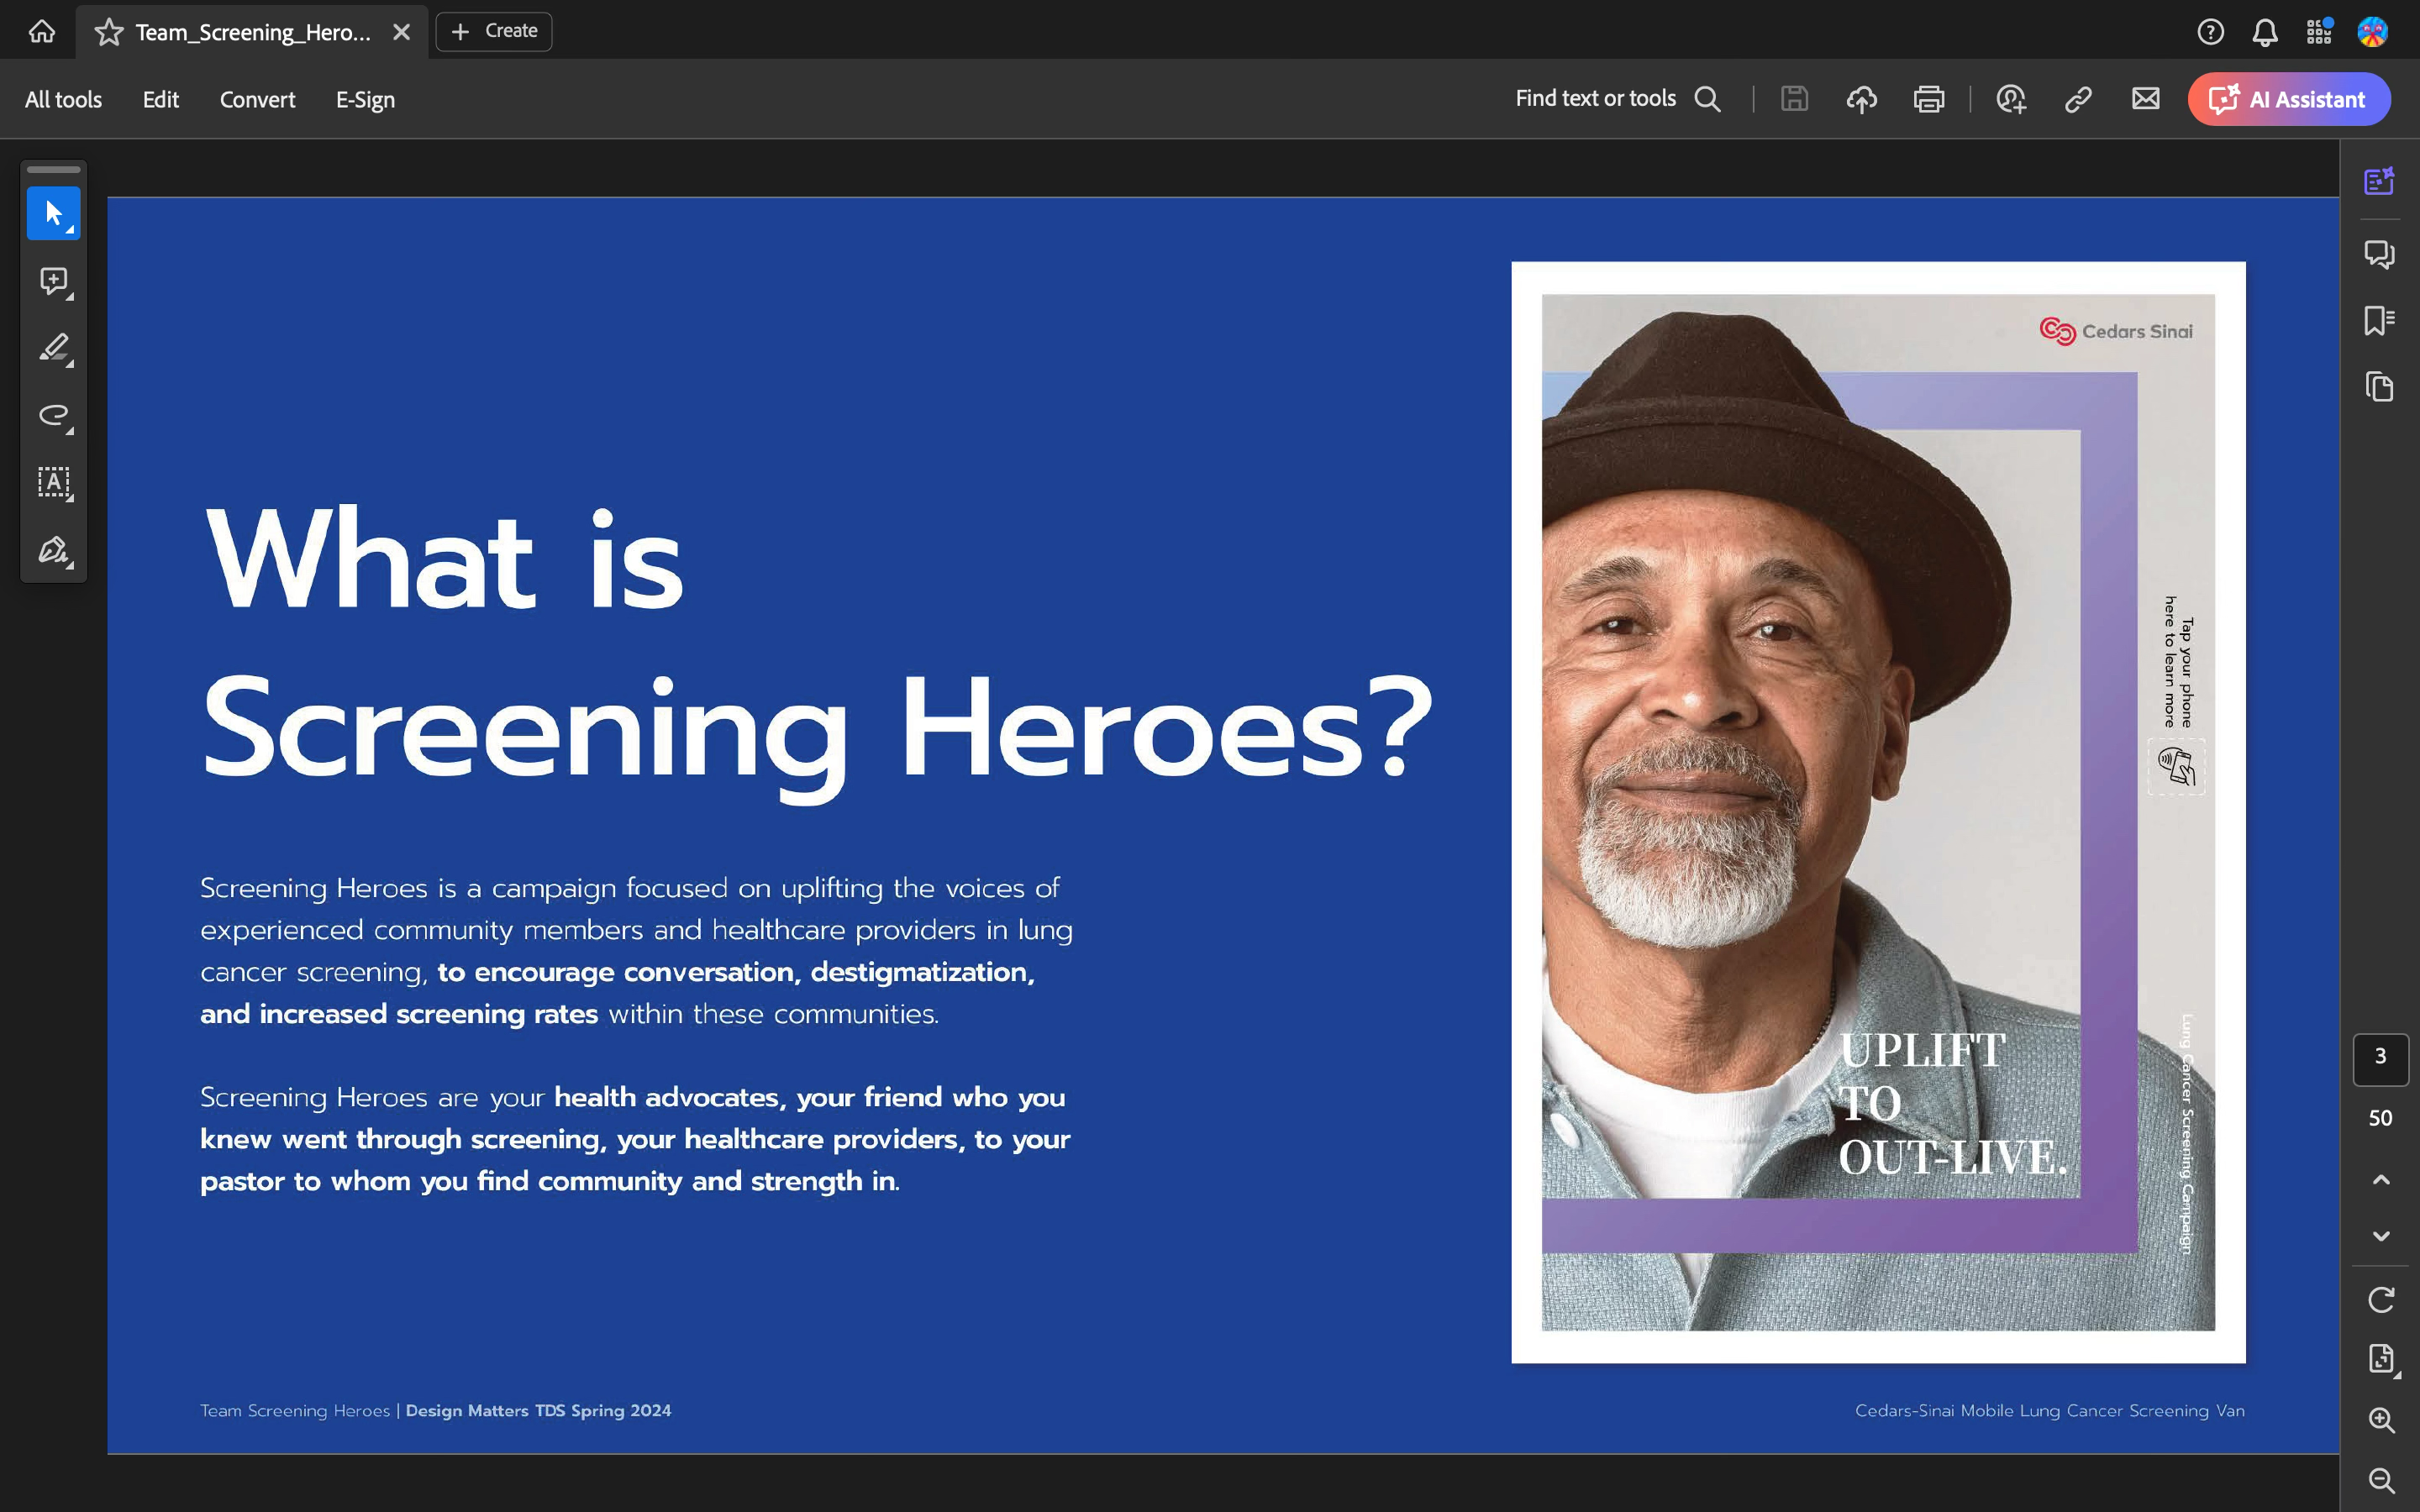This screenshot has width=2420, height=1512.
Task: Star the Team_Screening_Hero document tab
Action: pyautogui.click(x=108, y=32)
